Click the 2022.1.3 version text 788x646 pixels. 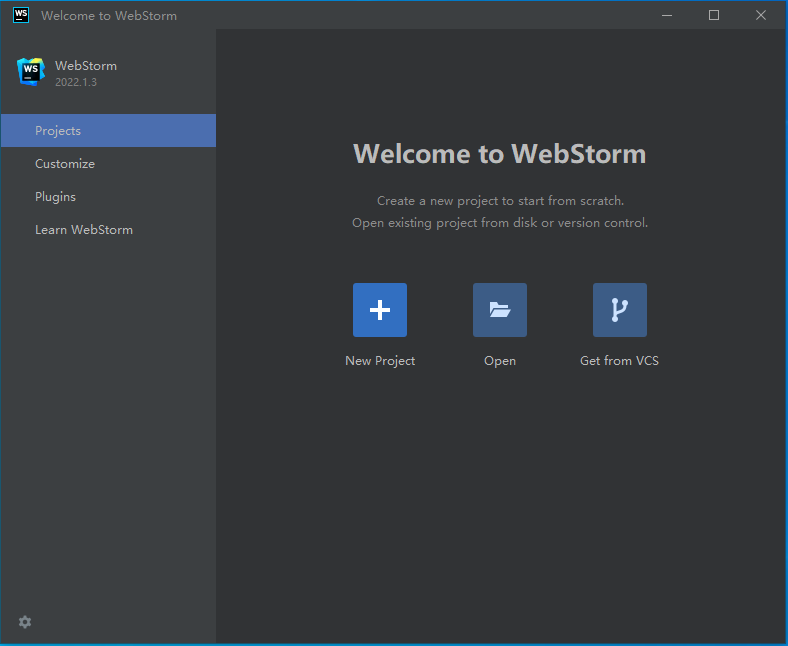pyautogui.click(x=76, y=82)
